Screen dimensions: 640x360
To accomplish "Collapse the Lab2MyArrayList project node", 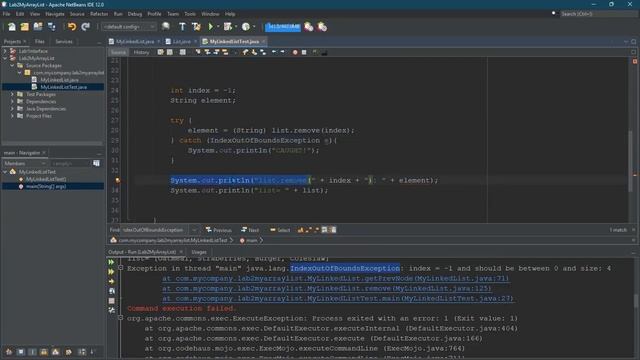I will pos(5,58).
